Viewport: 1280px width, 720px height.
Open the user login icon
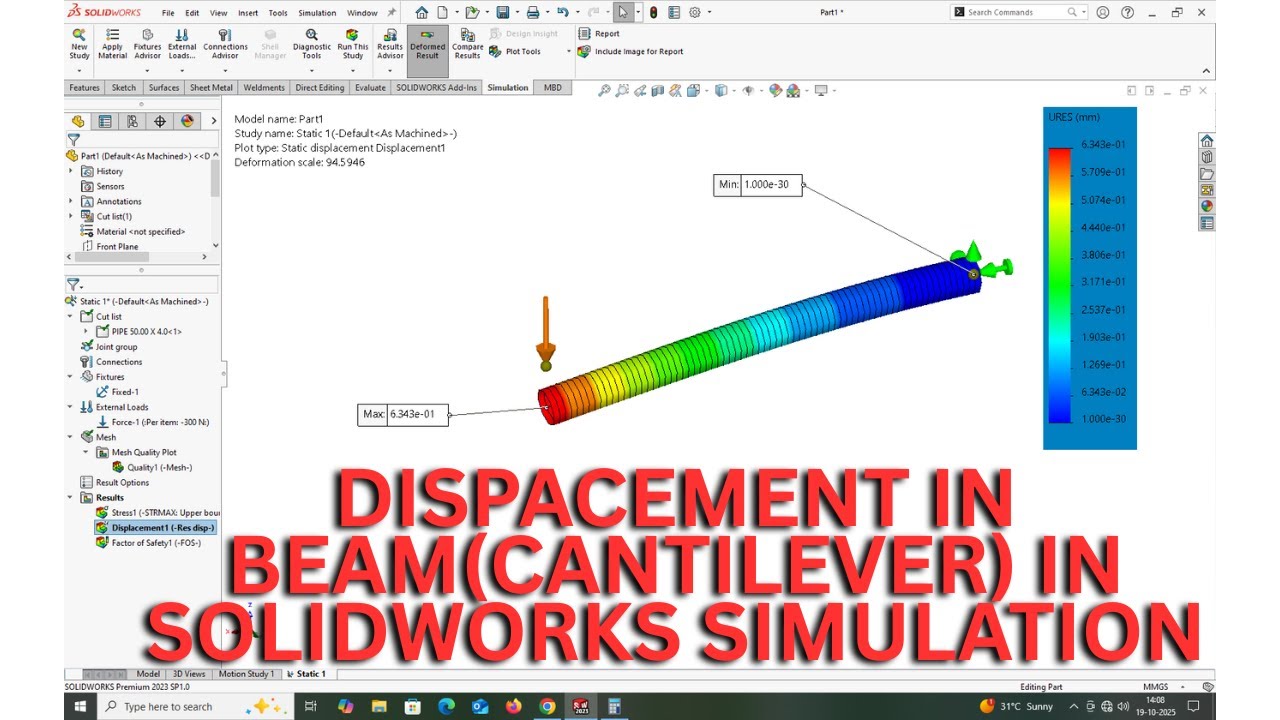point(1102,13)
